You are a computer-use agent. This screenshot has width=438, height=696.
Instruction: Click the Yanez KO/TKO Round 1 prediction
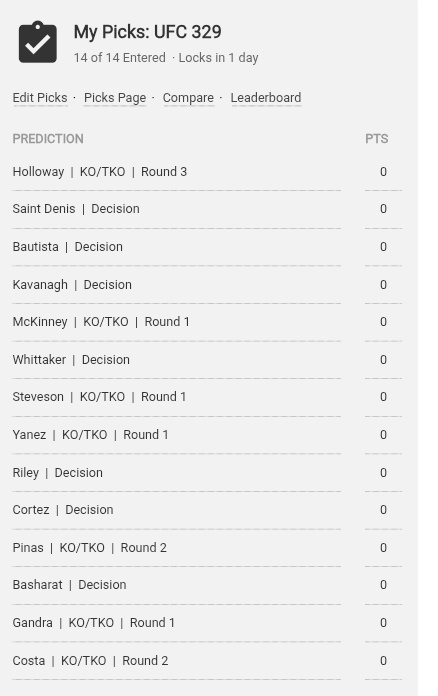pyautogui.click(x=91, y=435)
